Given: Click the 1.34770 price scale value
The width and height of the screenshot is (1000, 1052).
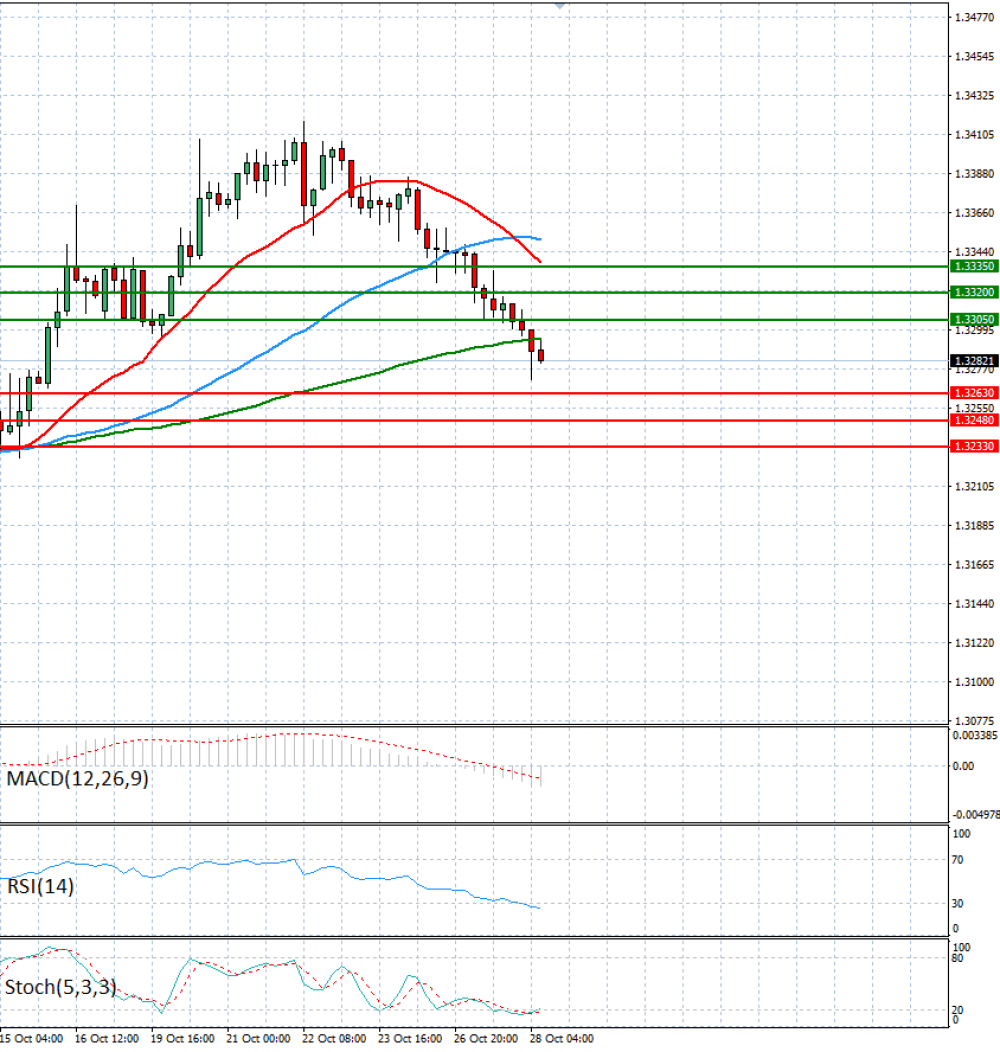Looking at the screenshot, I should (x=974, y=17).
